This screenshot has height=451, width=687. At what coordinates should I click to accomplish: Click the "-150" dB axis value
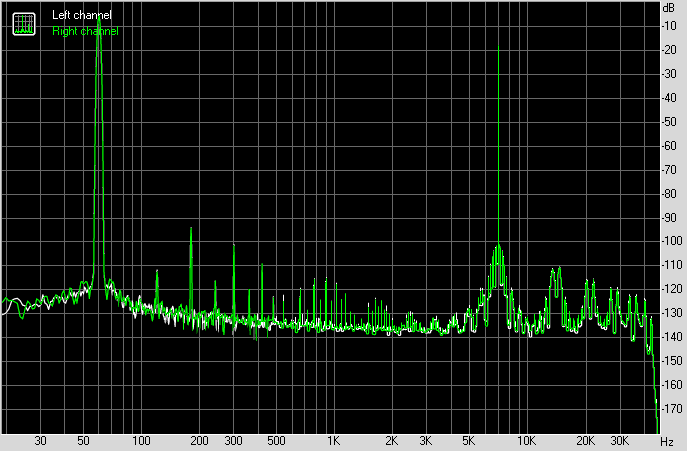point(672,361)
